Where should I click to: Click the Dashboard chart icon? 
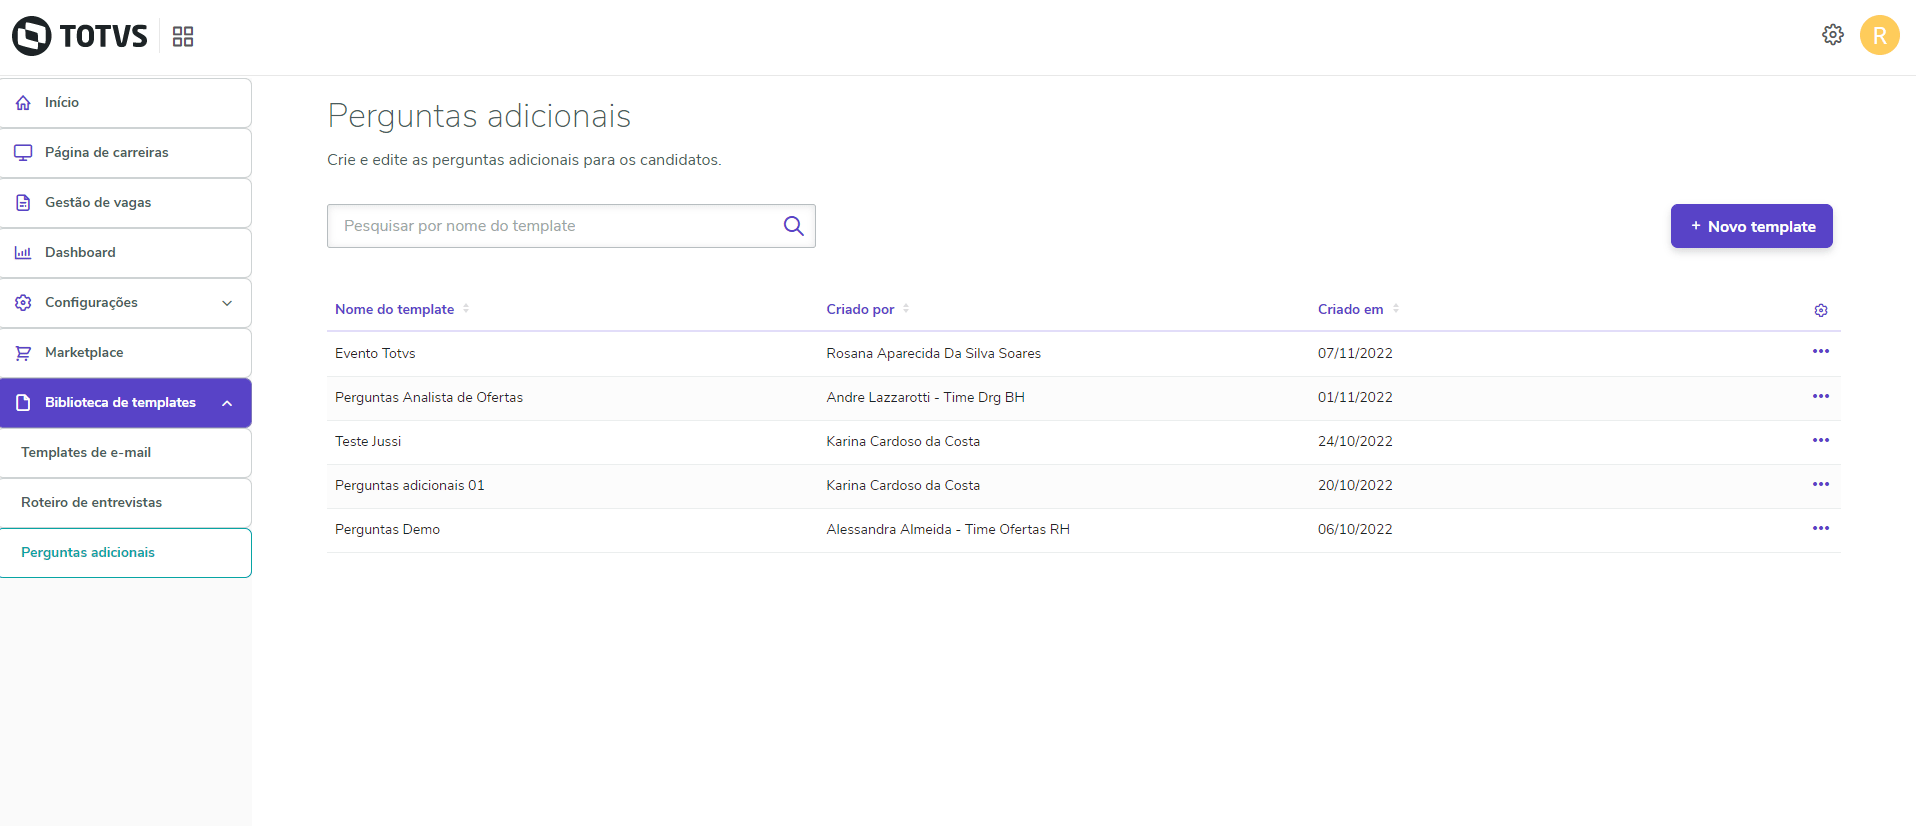click(23, 253)
